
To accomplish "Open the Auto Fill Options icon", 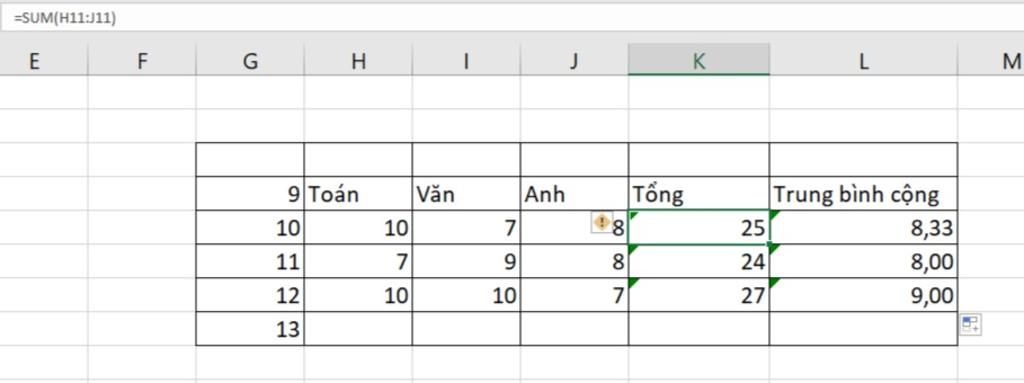I will [x=970, y=325].
